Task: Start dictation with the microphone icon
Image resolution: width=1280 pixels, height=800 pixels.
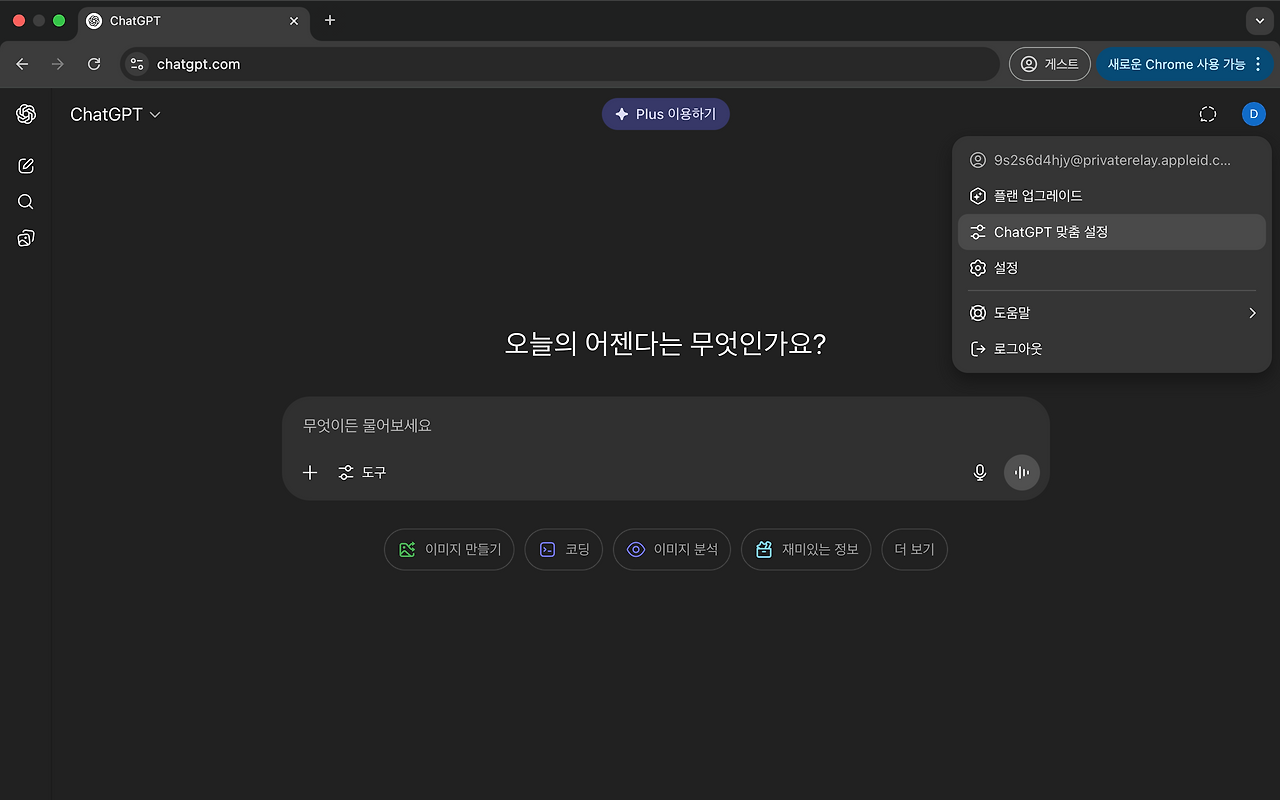Action: click(980, 472)
